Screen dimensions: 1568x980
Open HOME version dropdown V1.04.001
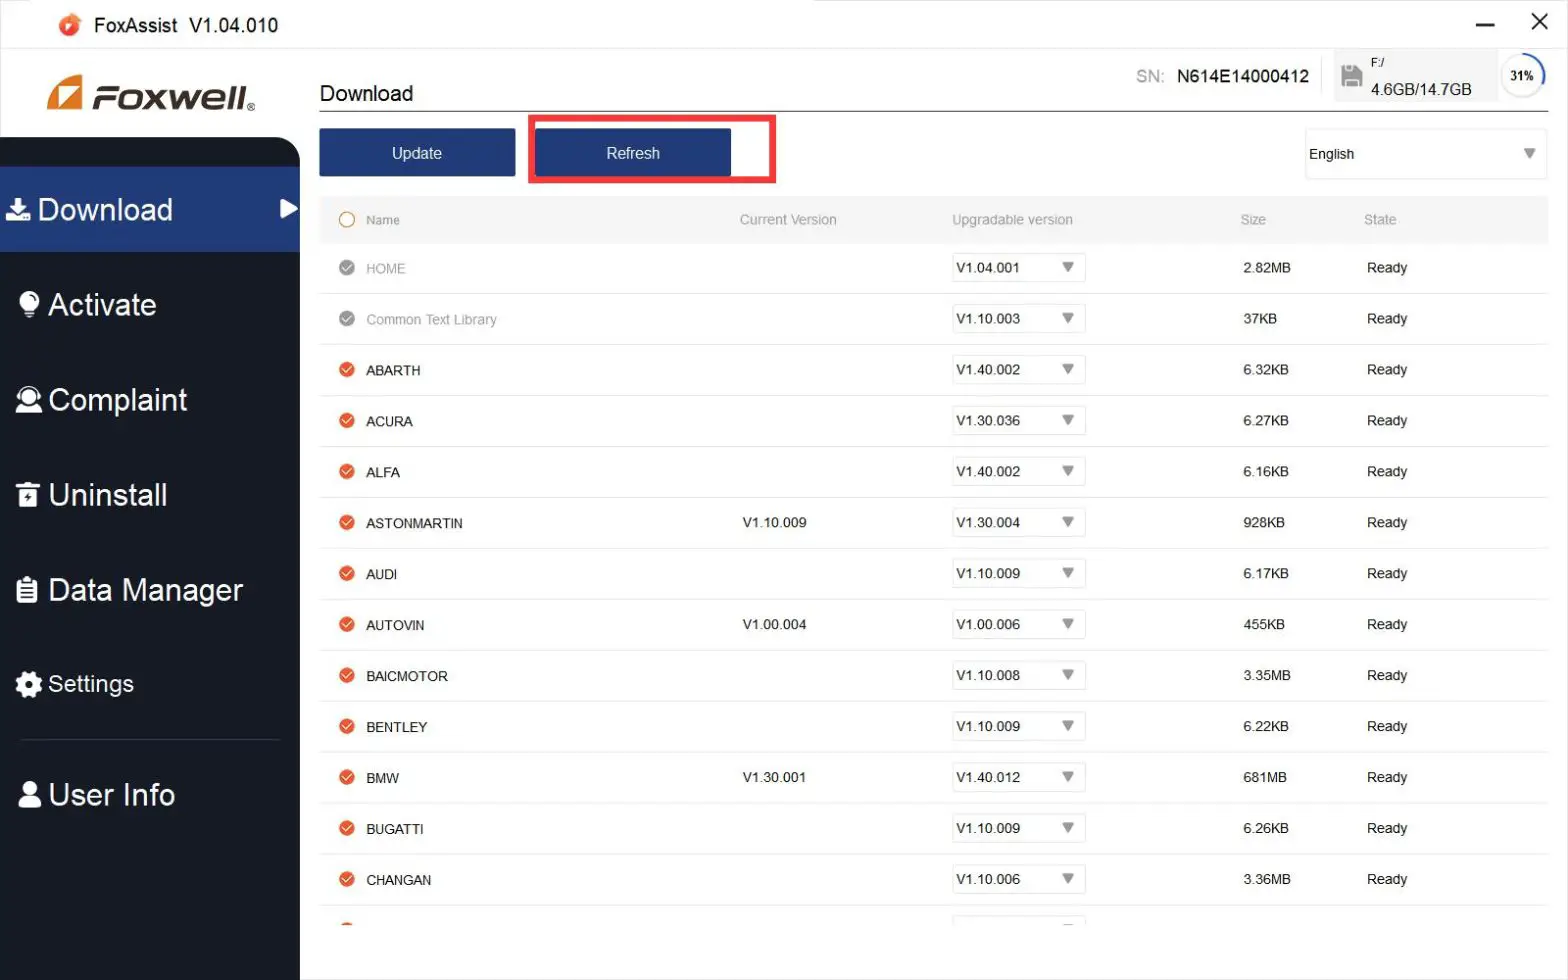(1018, 267)
